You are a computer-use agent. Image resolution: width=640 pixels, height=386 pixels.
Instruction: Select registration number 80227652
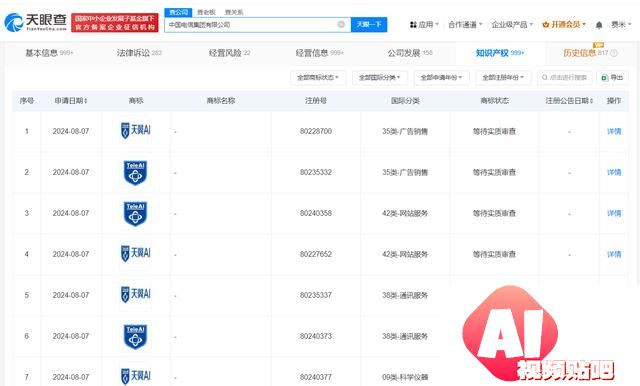point(316,254)
